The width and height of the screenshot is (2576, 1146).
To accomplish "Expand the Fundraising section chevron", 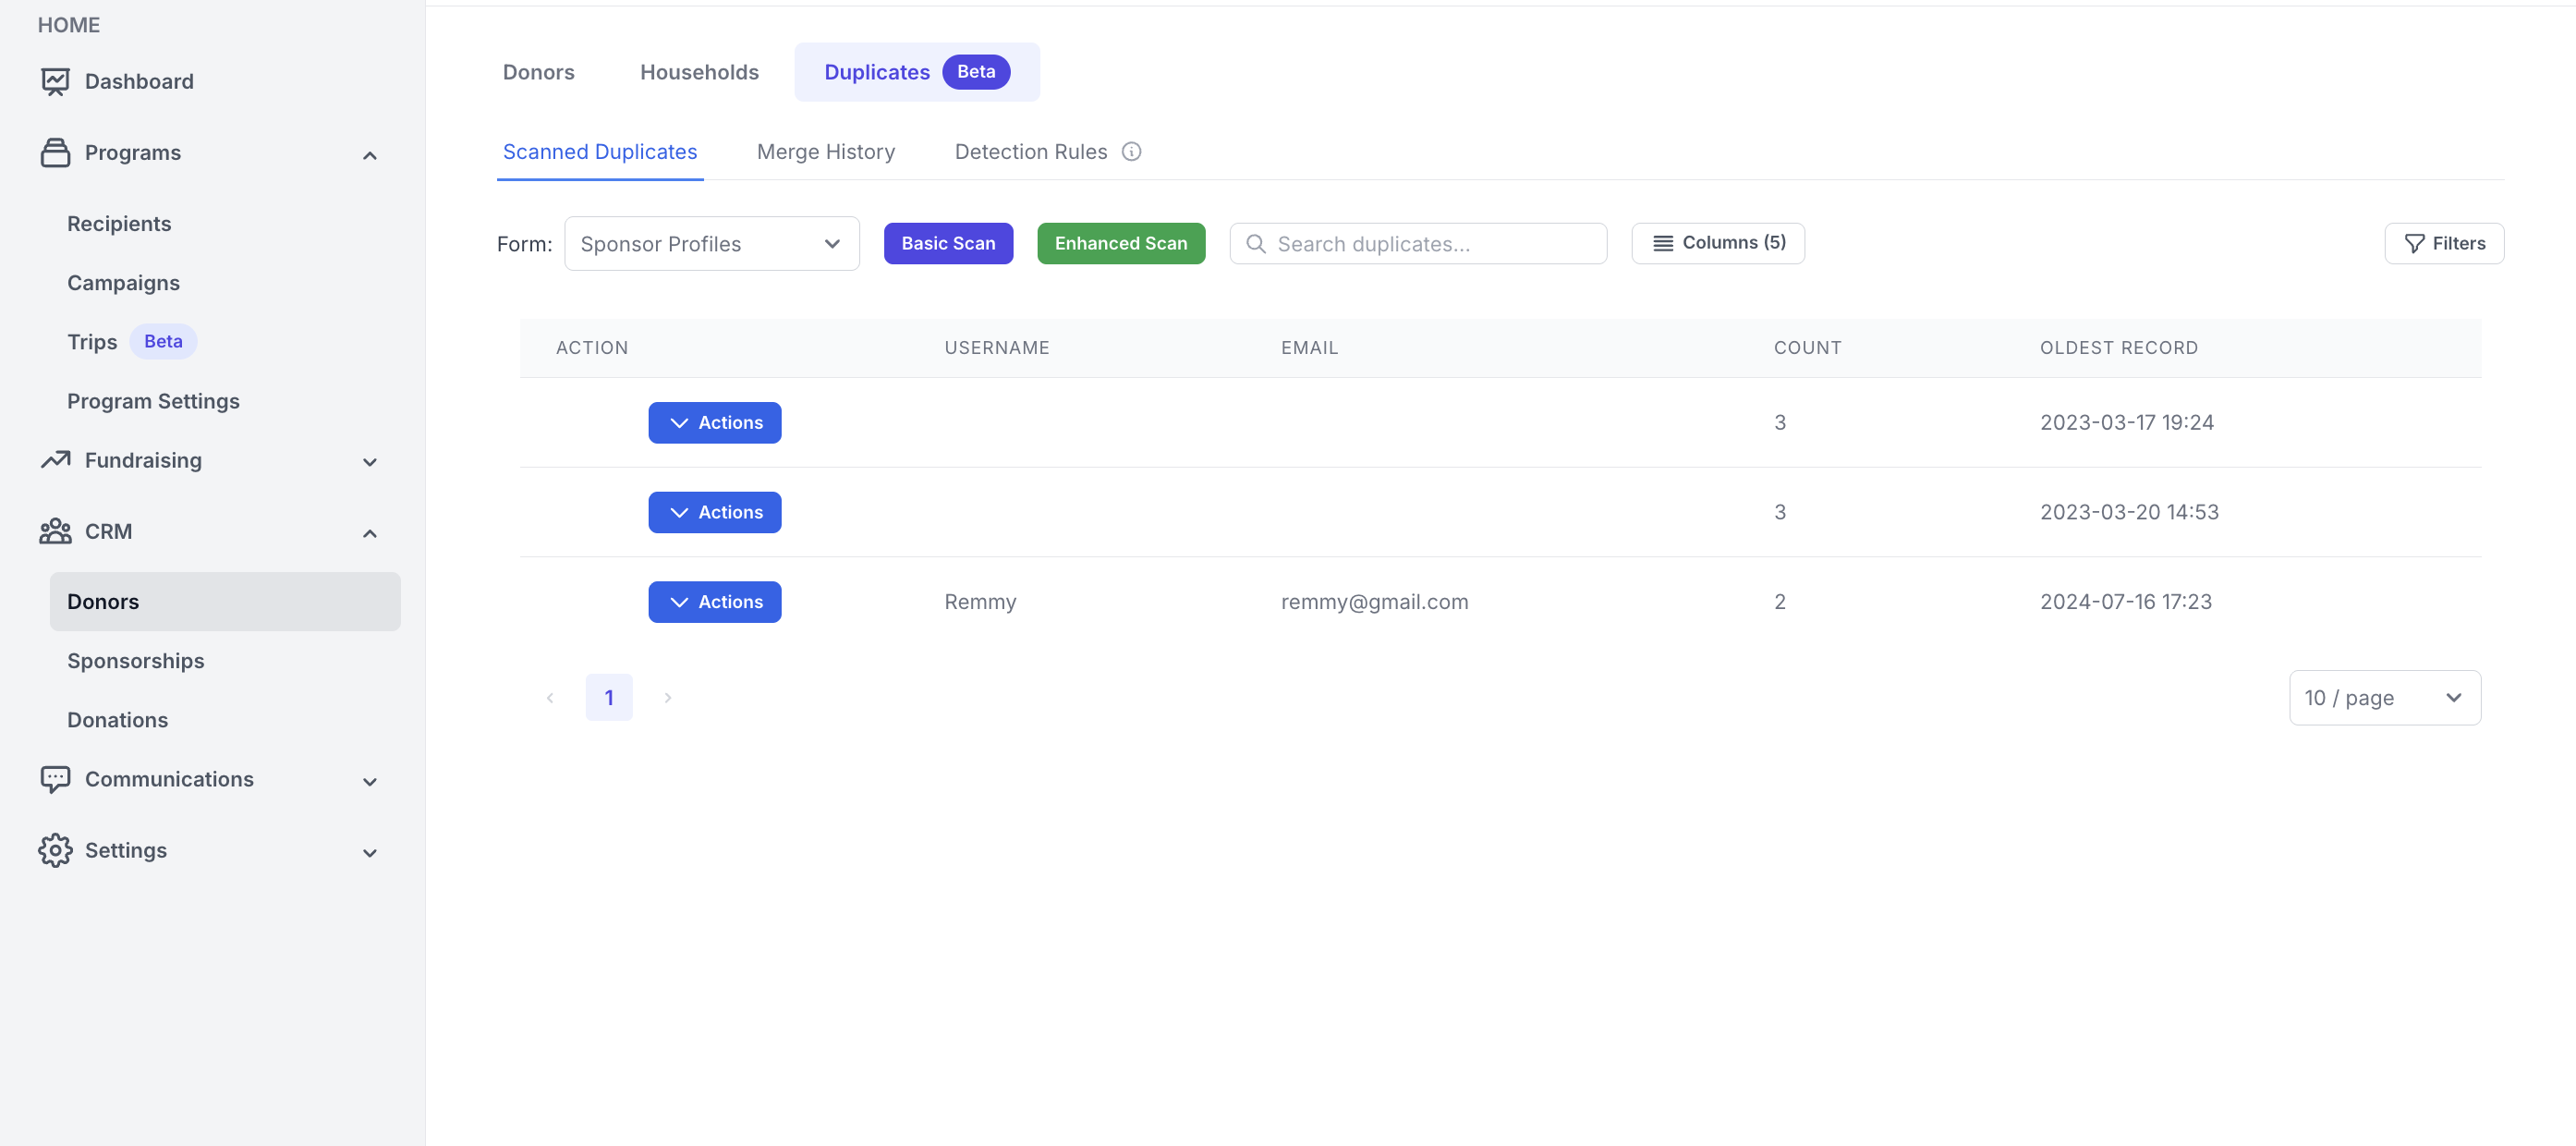I will pos(370,462).
